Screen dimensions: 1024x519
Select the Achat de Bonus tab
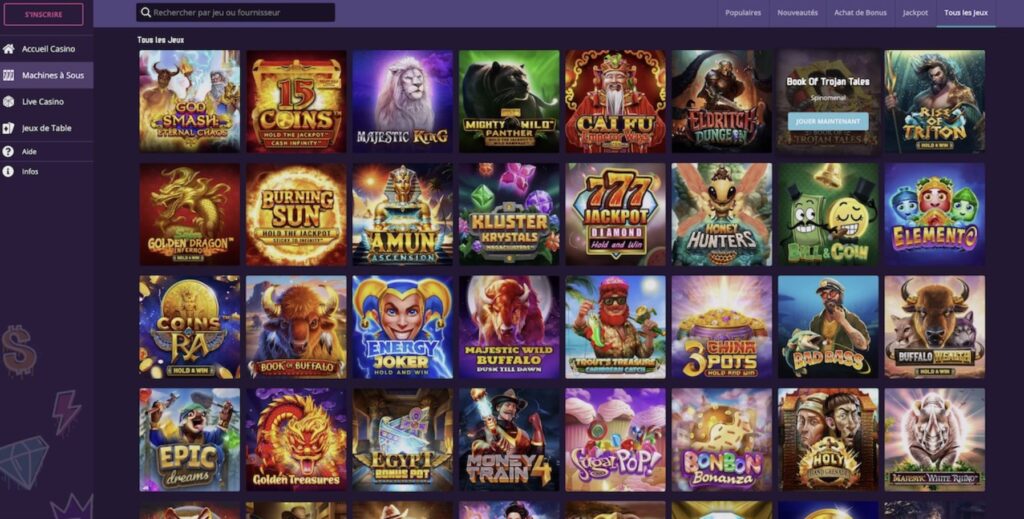pyautogui.click(x=860, y=13)
